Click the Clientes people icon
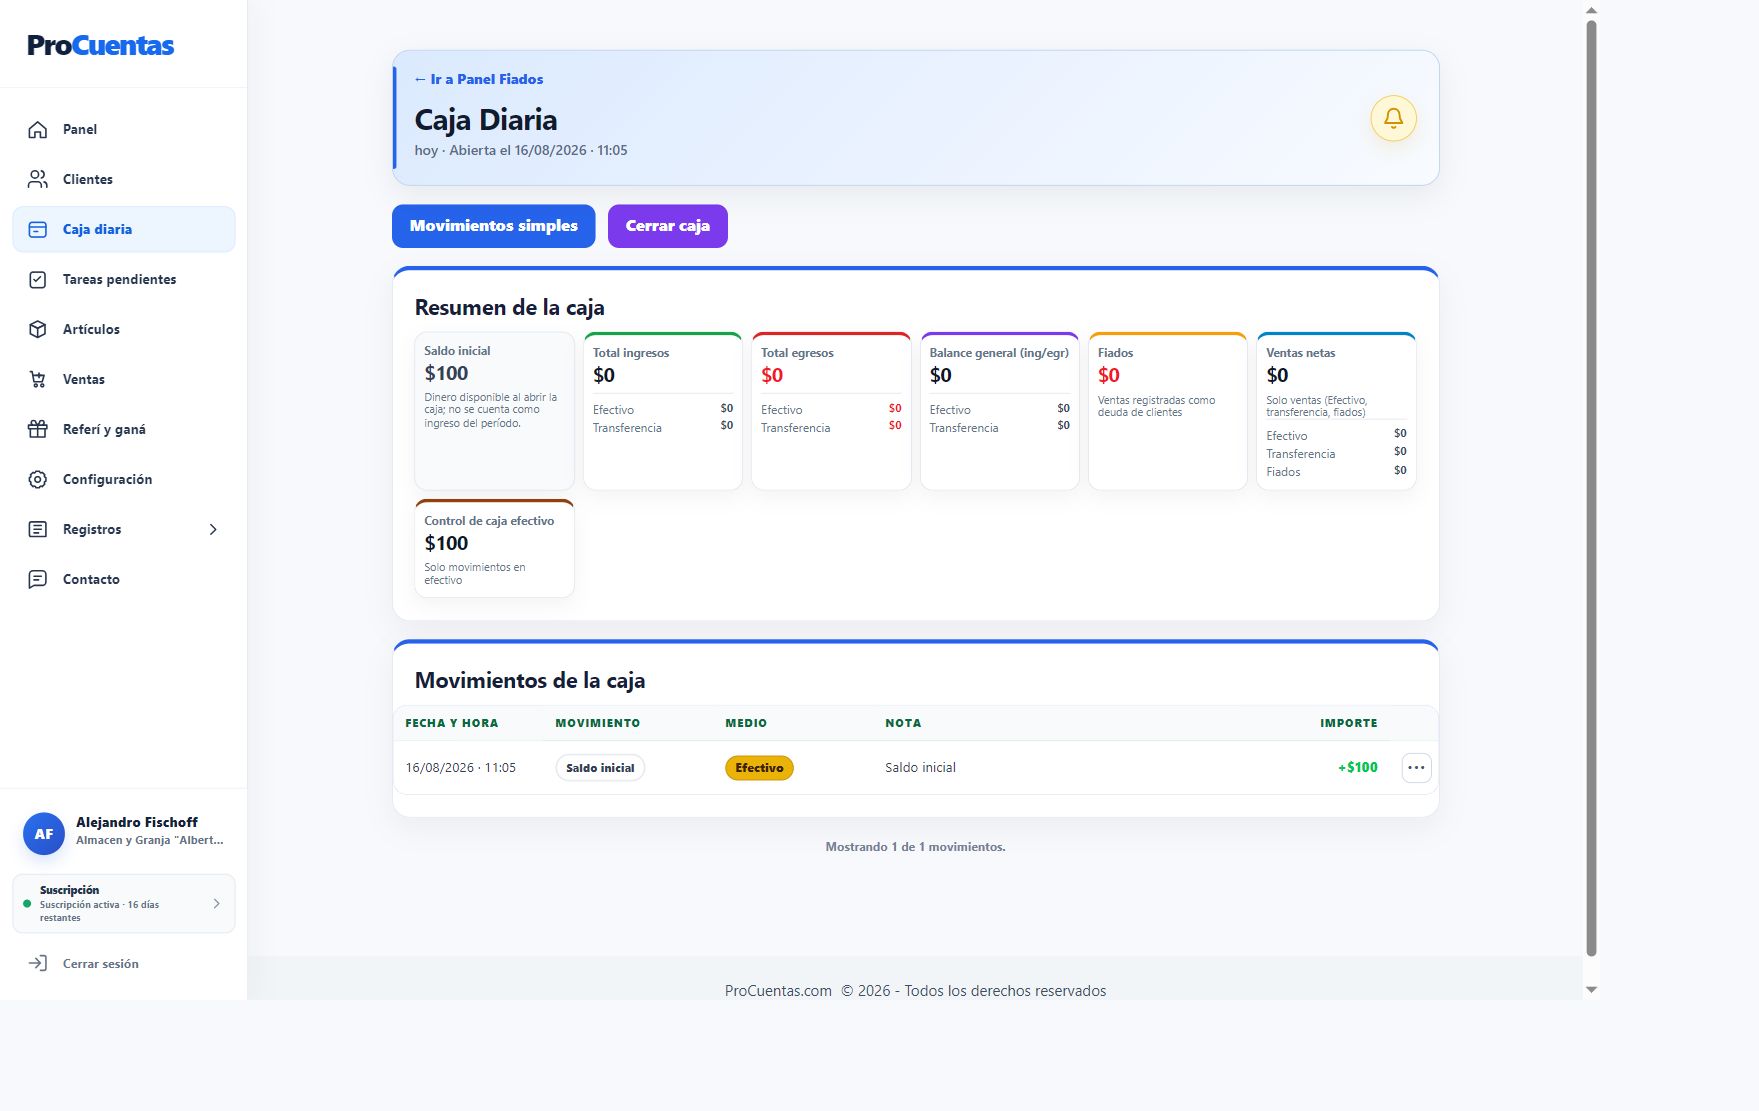 click(38, 179)
